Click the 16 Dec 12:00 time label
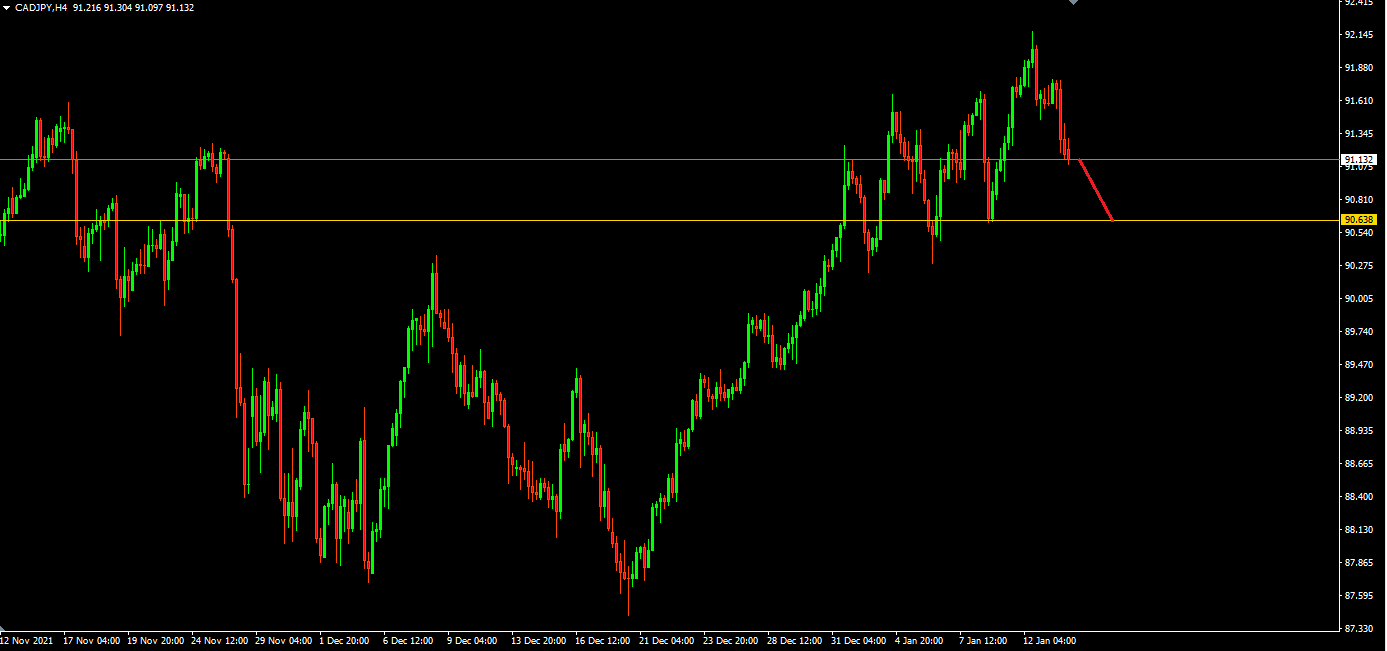This screenshot has height=651, width=1387. pyautogui.click(x=604, y=640)
